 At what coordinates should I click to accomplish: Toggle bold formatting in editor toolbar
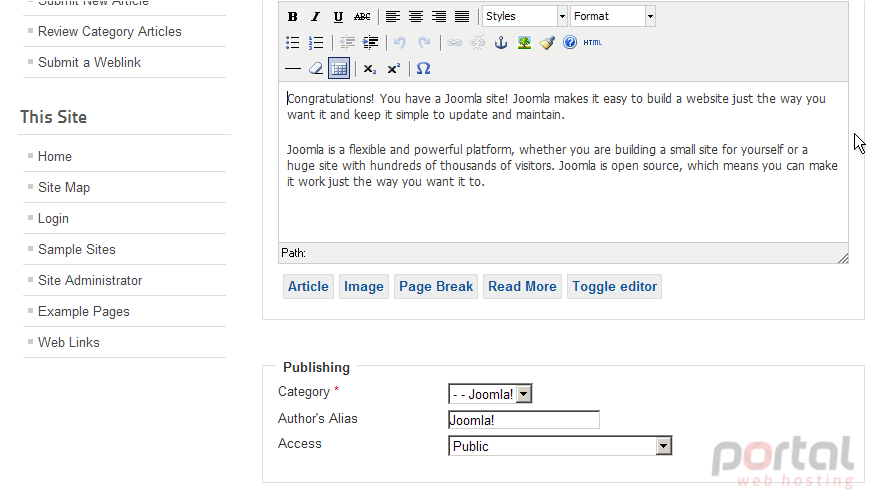[293, 16]
